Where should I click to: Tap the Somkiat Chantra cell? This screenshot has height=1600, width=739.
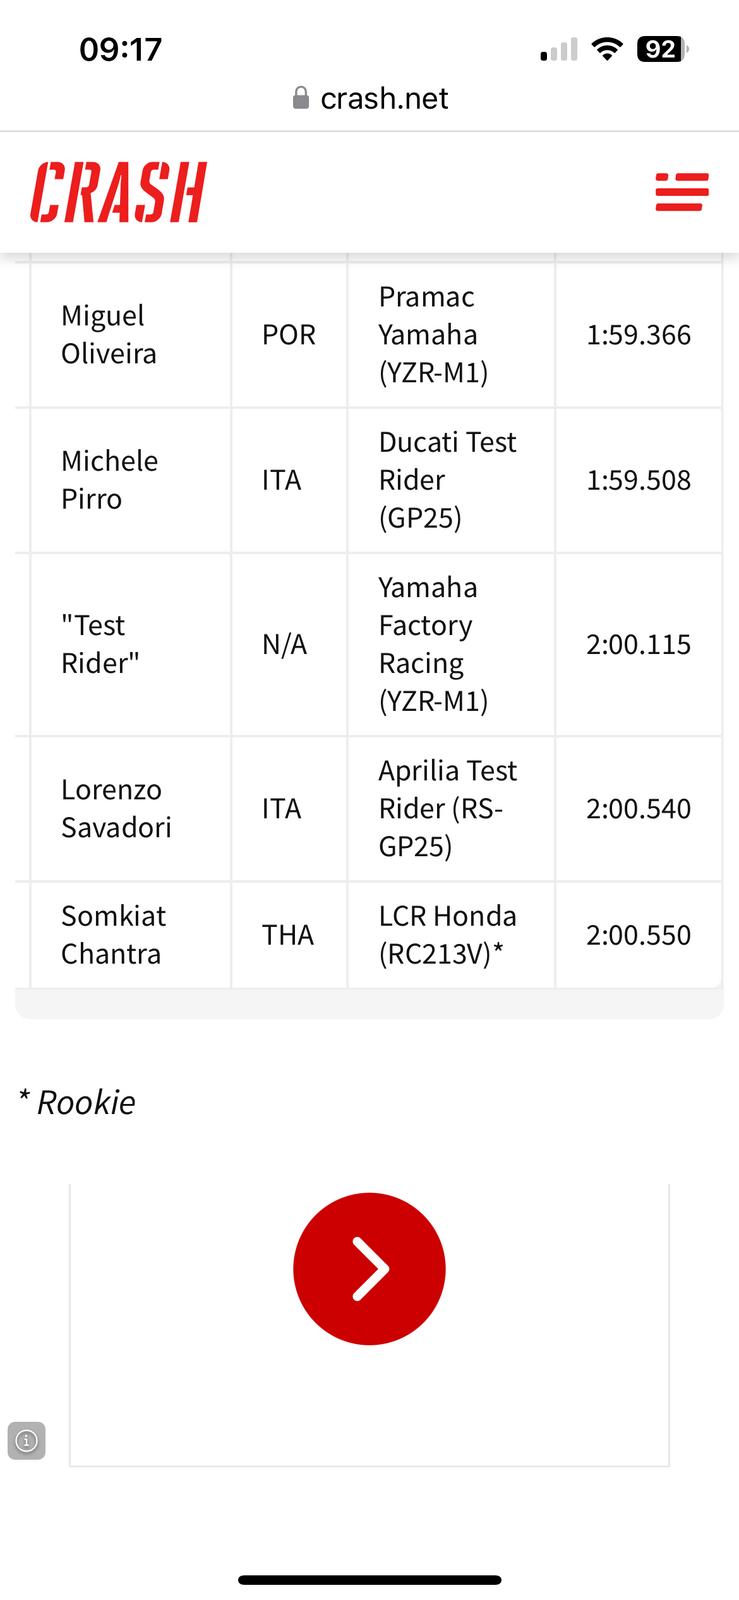click(x=131, y=935)
